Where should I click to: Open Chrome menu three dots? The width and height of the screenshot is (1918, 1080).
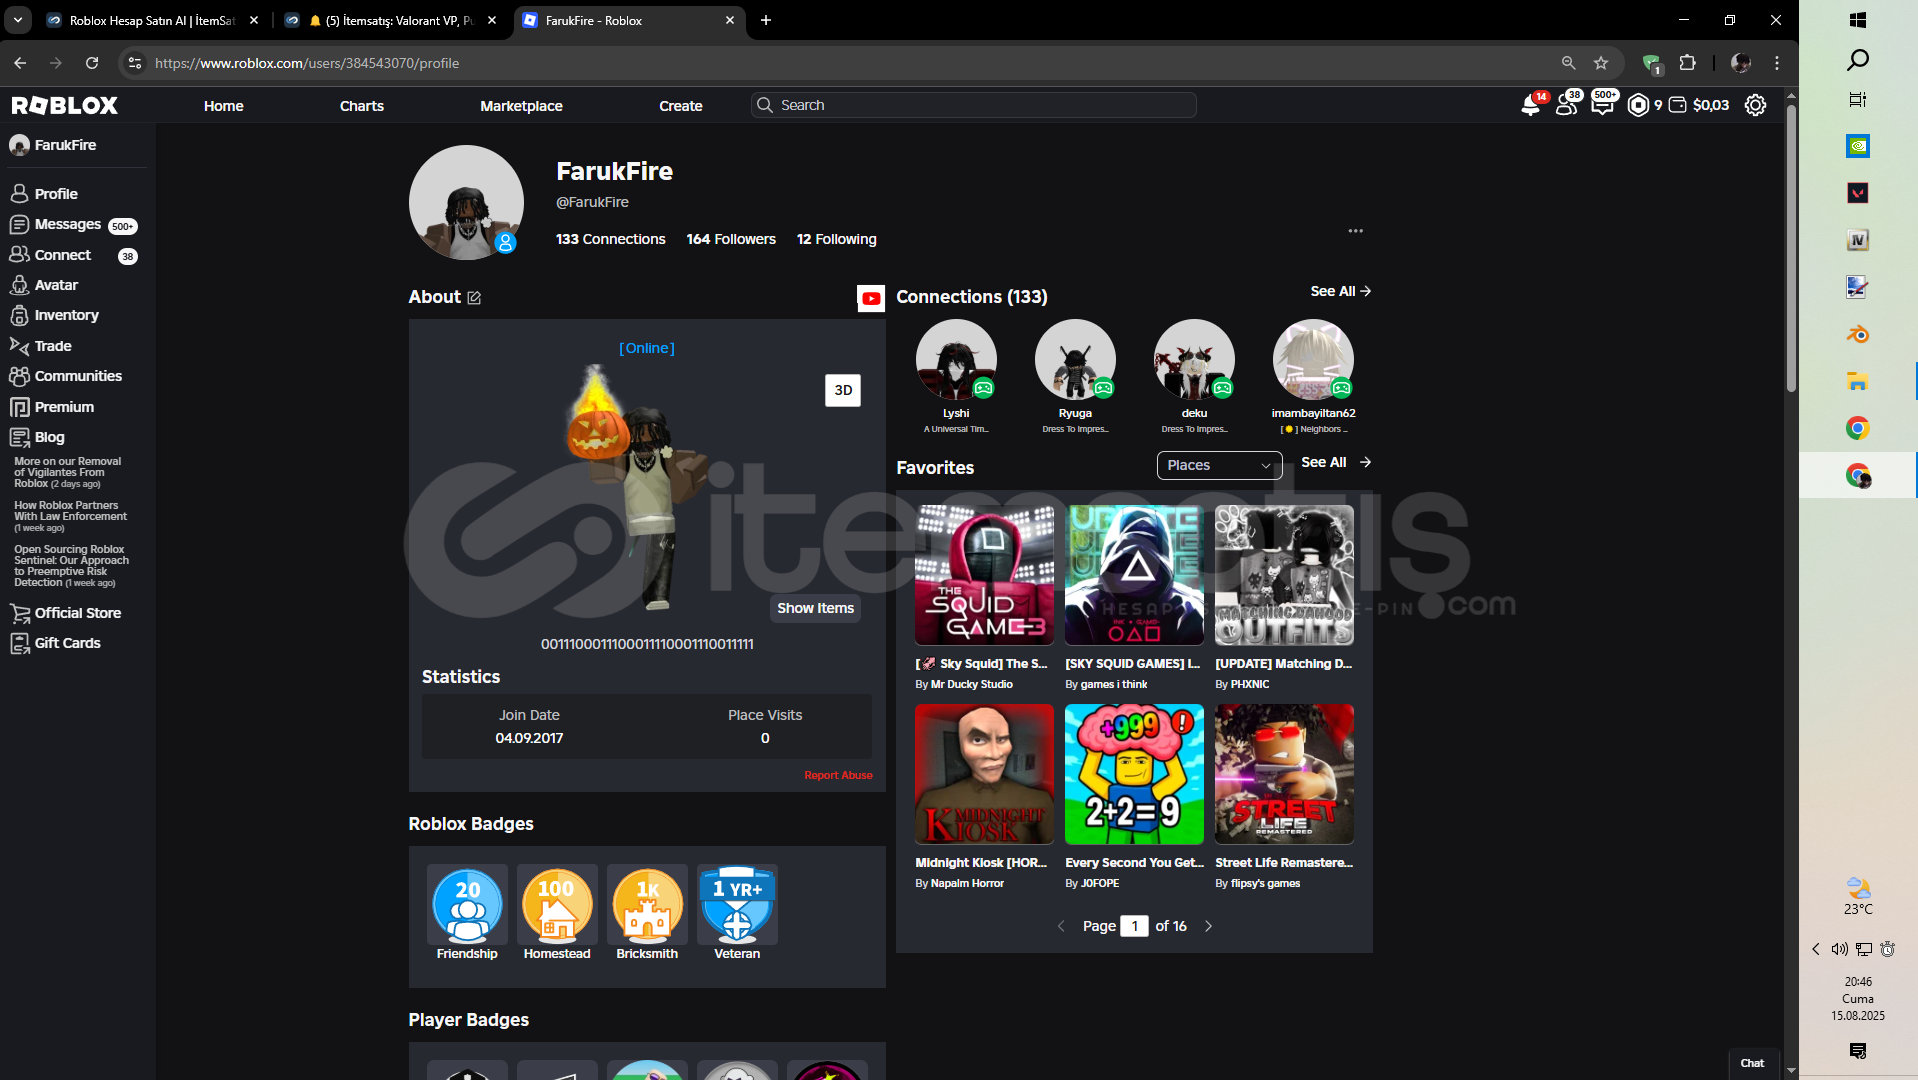(1777, 63)
